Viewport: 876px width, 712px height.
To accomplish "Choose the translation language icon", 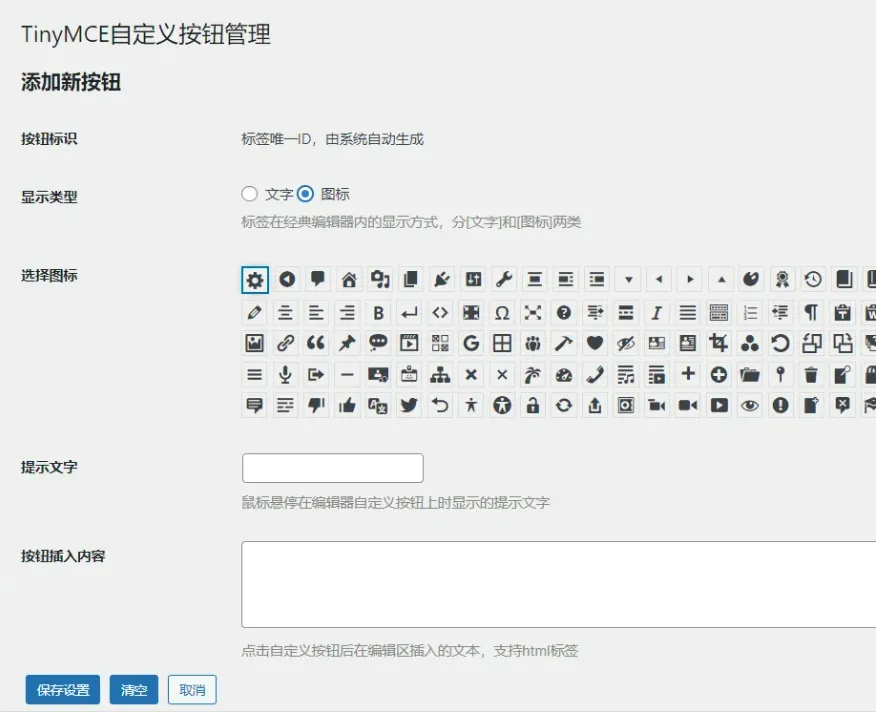I will (x=378, y=405).
